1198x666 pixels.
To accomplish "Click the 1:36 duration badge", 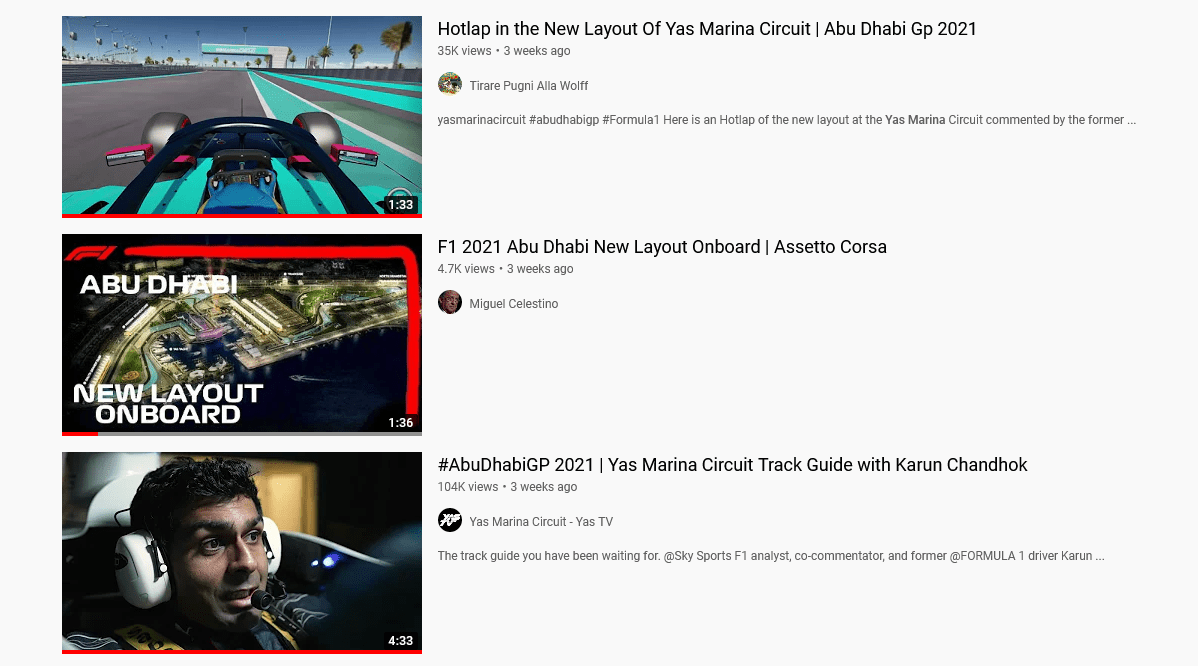I will click(400, 422).
